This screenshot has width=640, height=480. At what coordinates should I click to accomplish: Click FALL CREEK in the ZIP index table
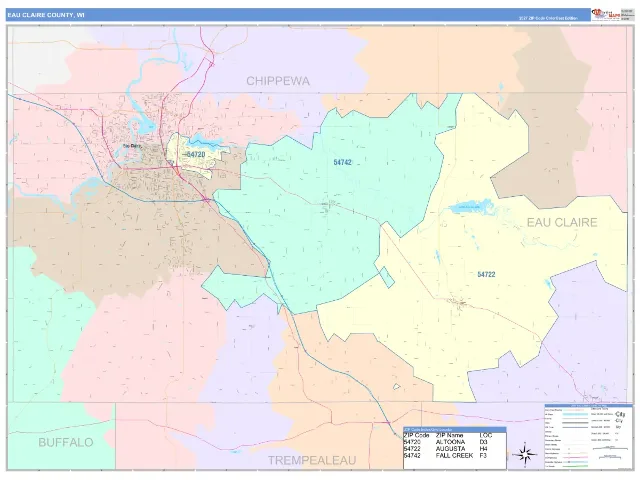coord(454,455)
